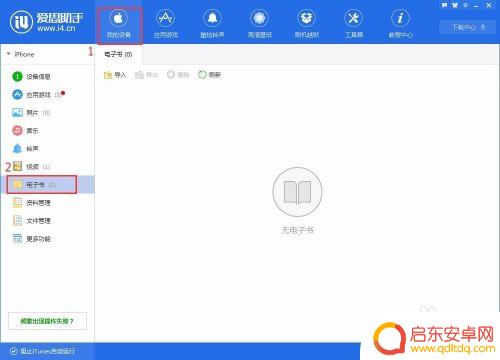Click the 导出 export toolbar button
The width and height of the screenshot is (500, 360).
146,75
